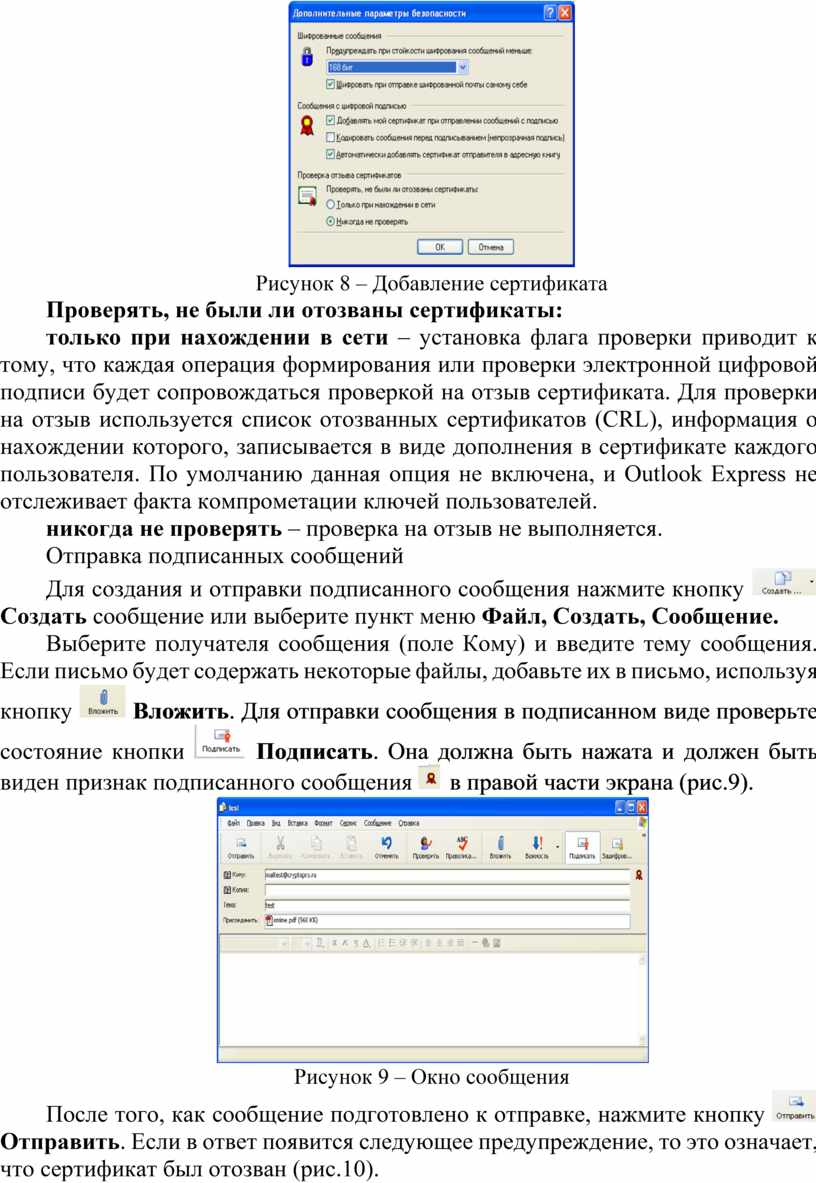The image size is (816, 1183).
Task: Click the Копировать toolbar icon
Action: 315,847
